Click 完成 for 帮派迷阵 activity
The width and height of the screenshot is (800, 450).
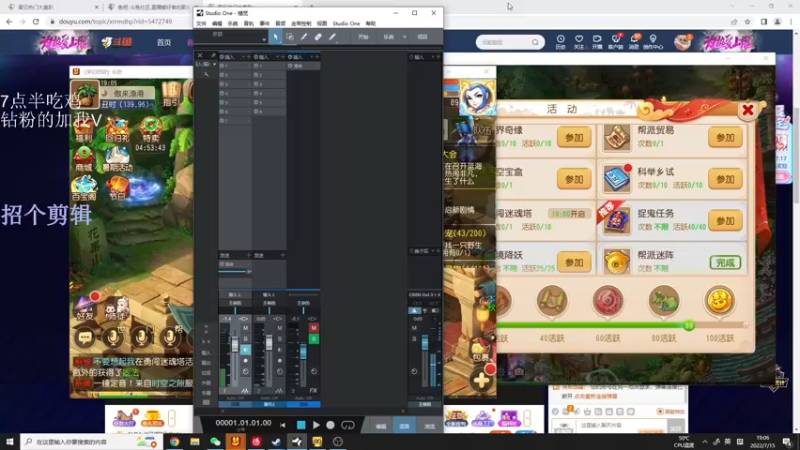pyautogui.click(x=725, y=263)
